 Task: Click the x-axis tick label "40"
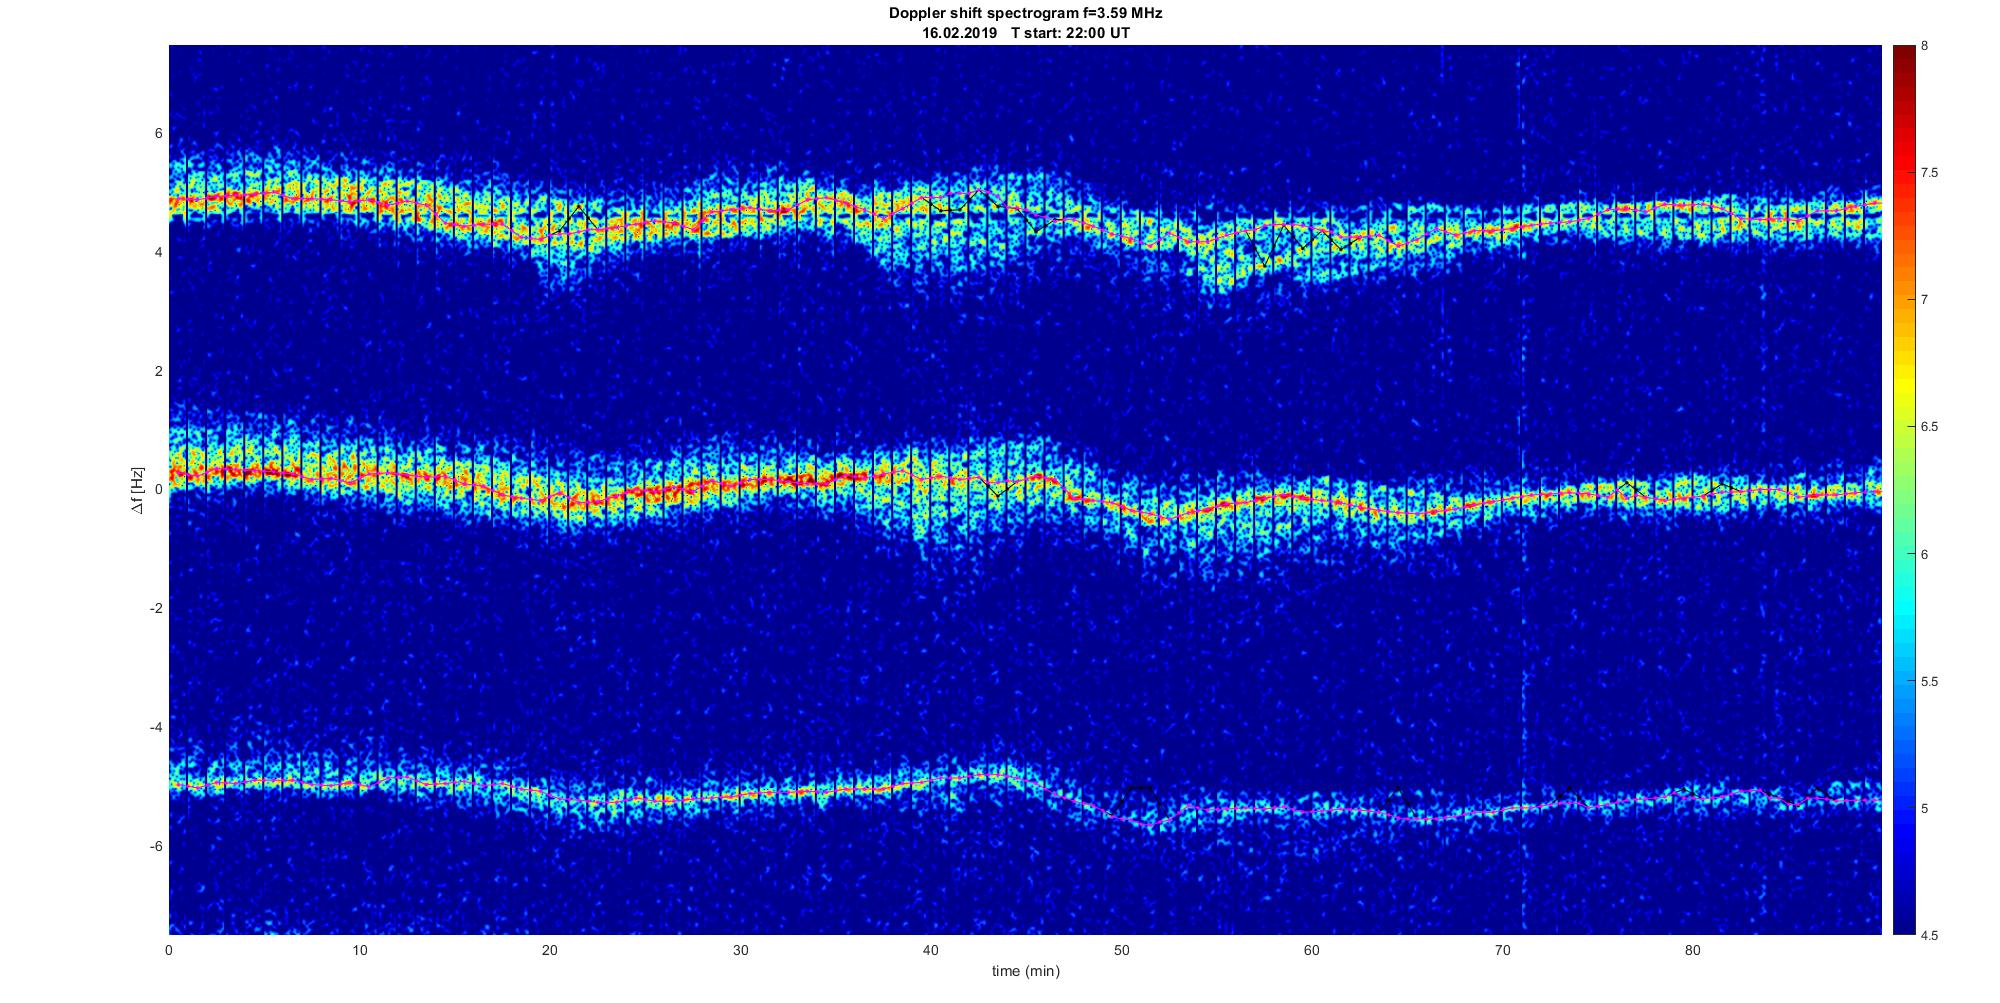pos(930,950)
